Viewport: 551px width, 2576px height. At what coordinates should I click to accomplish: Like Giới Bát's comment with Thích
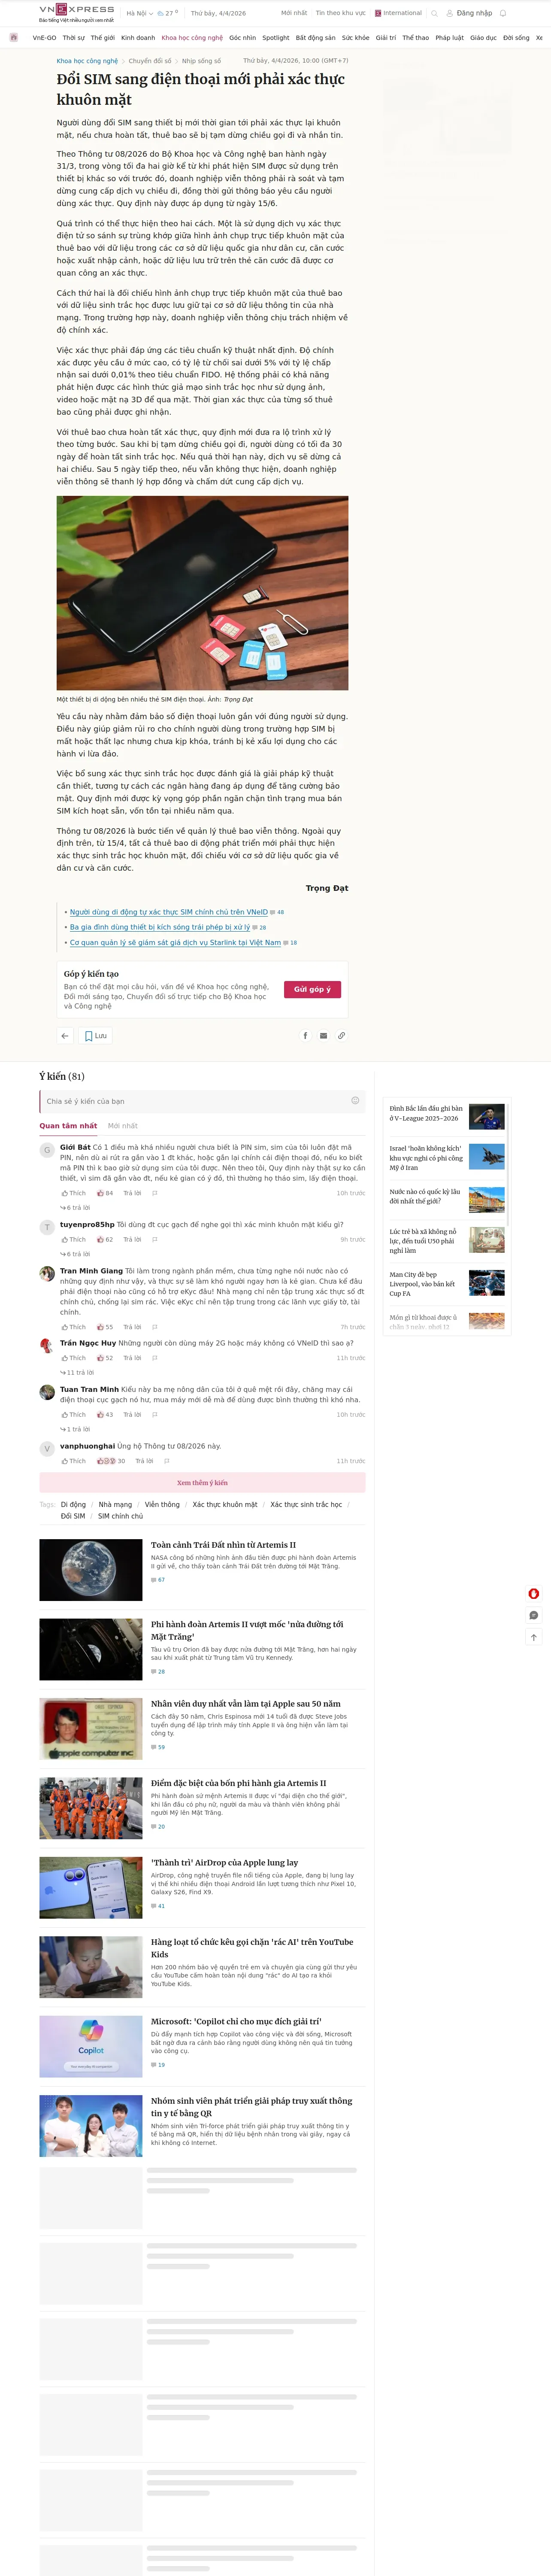74,1193
